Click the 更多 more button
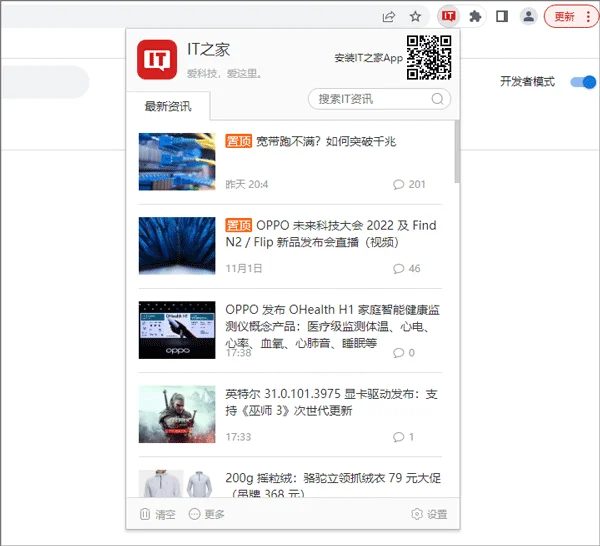Viewport: 600px width, 546px height. coord(207,514)
